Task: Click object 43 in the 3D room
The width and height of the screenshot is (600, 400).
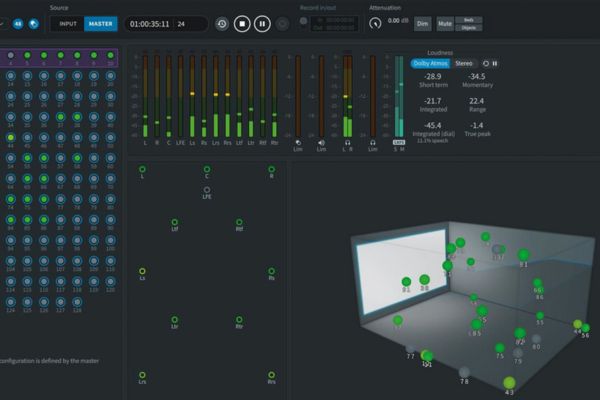Action: [x=509, y=382]
